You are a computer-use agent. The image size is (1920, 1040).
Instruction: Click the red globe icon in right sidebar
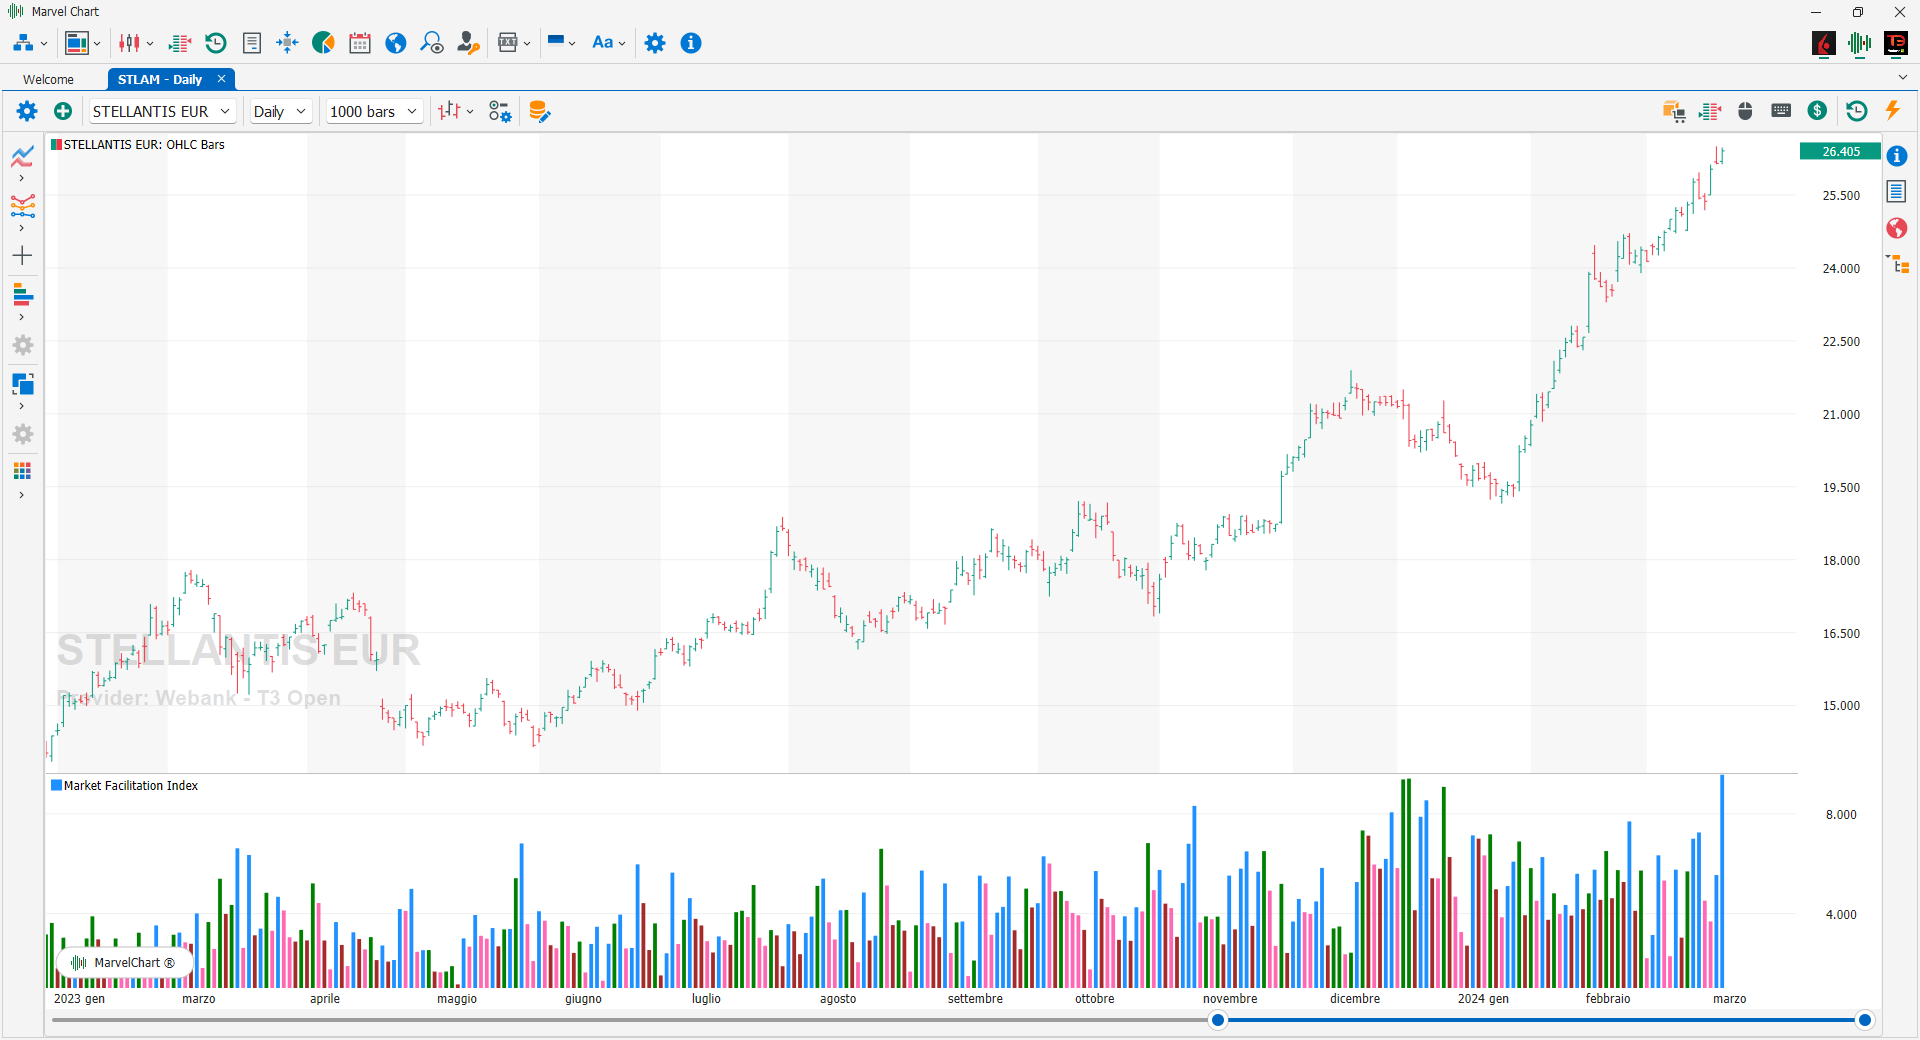click(1897, 228)
